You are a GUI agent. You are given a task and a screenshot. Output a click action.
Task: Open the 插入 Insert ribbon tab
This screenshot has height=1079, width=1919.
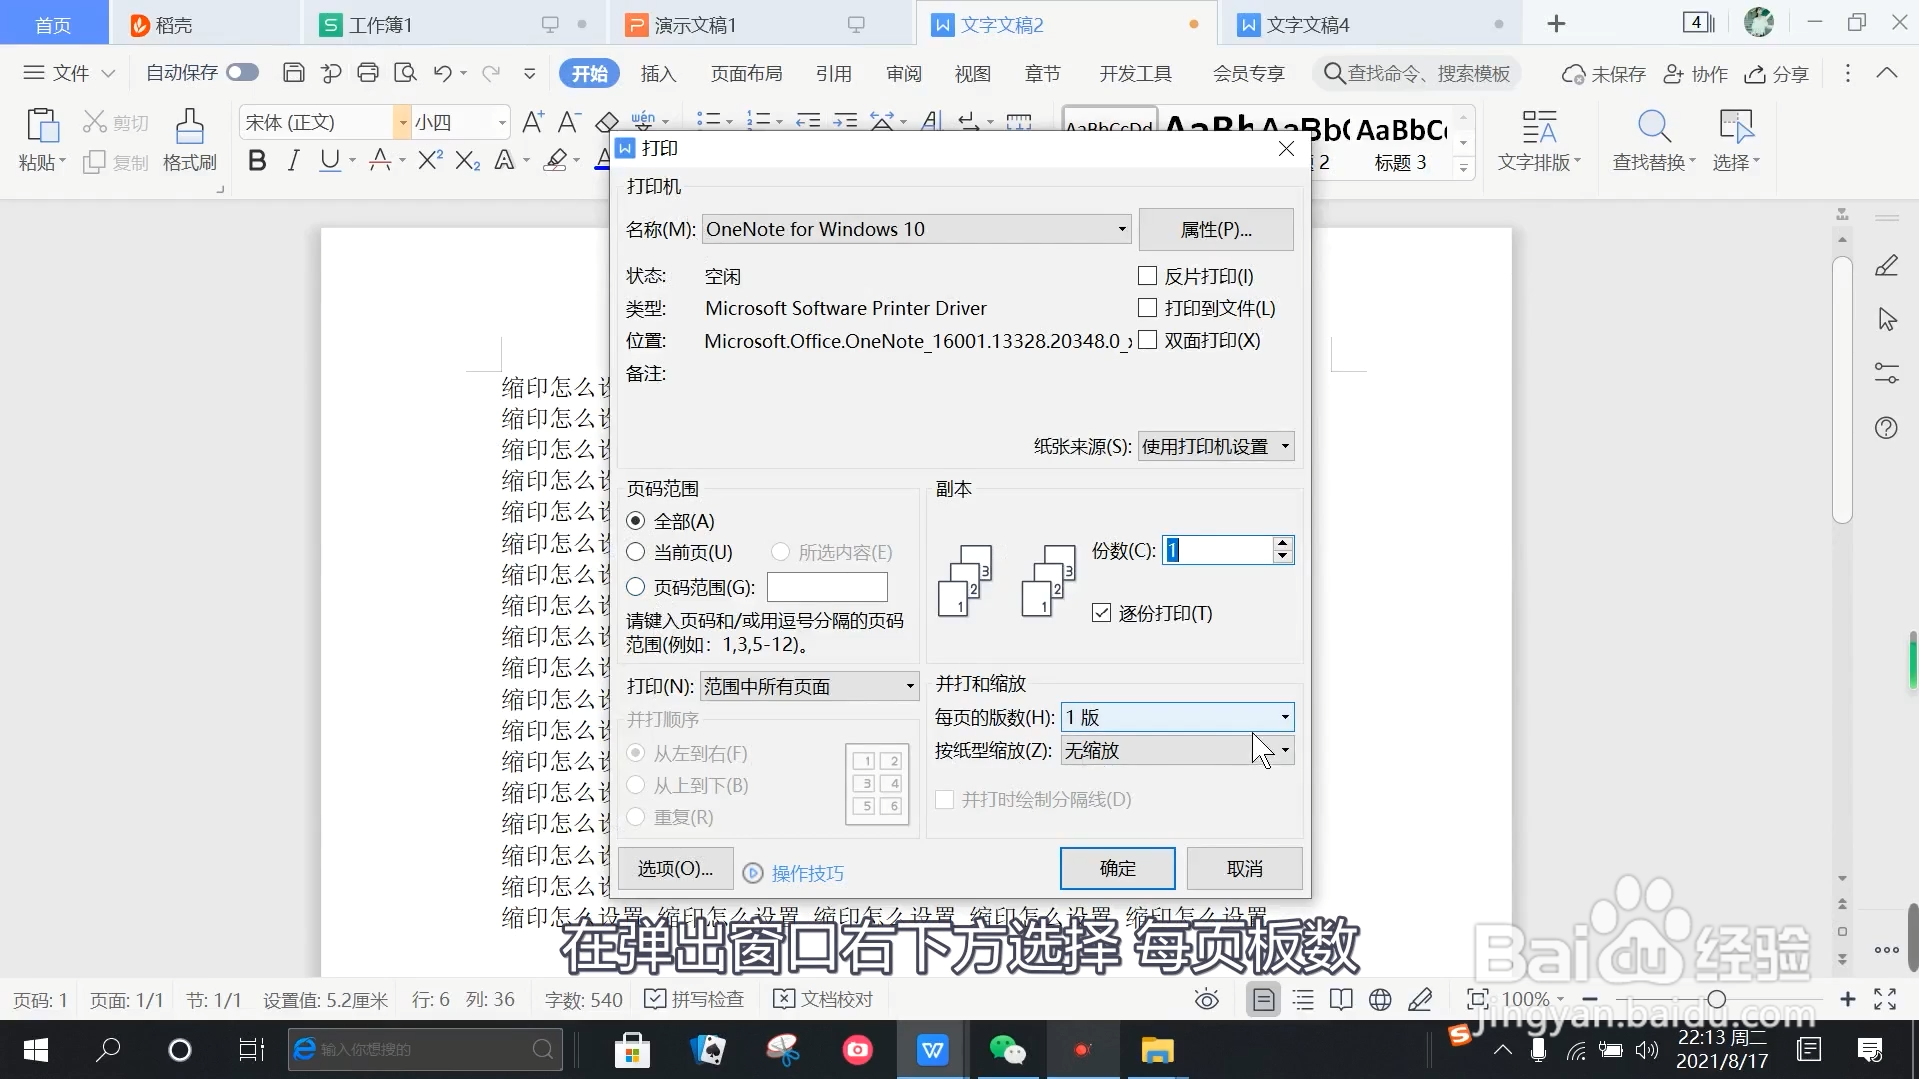click(658, 73)
